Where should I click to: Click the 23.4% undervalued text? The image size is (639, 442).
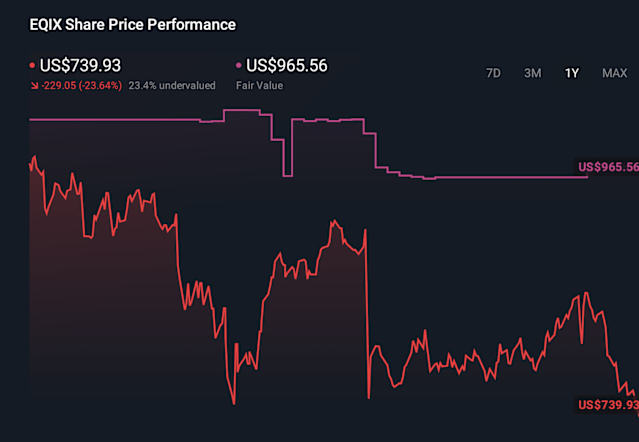[x=172, y=86]
